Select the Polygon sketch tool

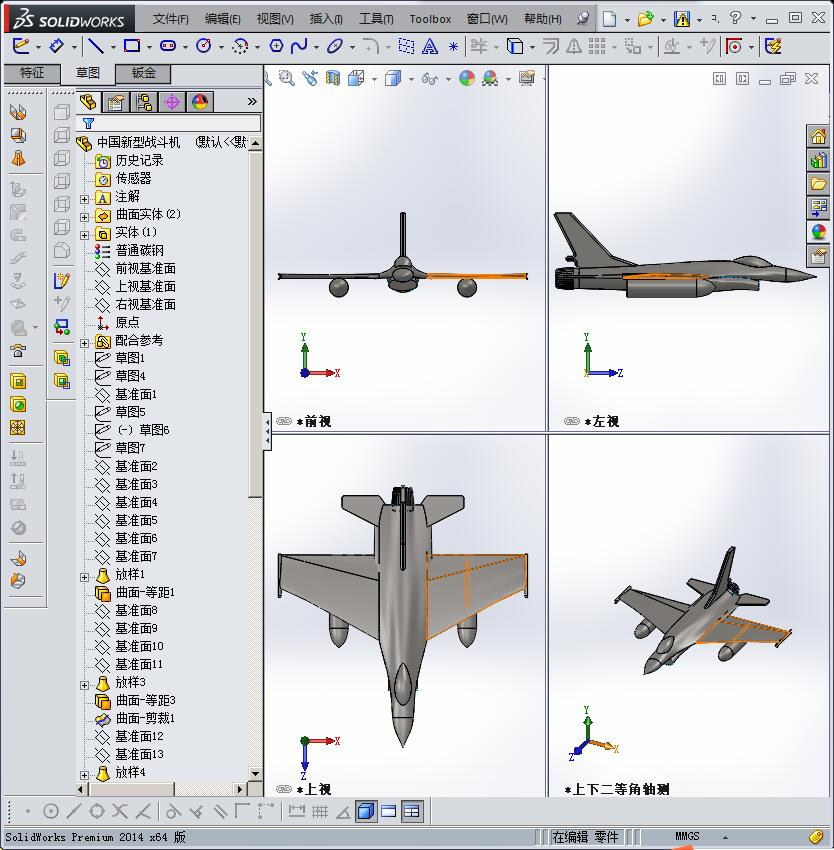[x=276, y=47]
